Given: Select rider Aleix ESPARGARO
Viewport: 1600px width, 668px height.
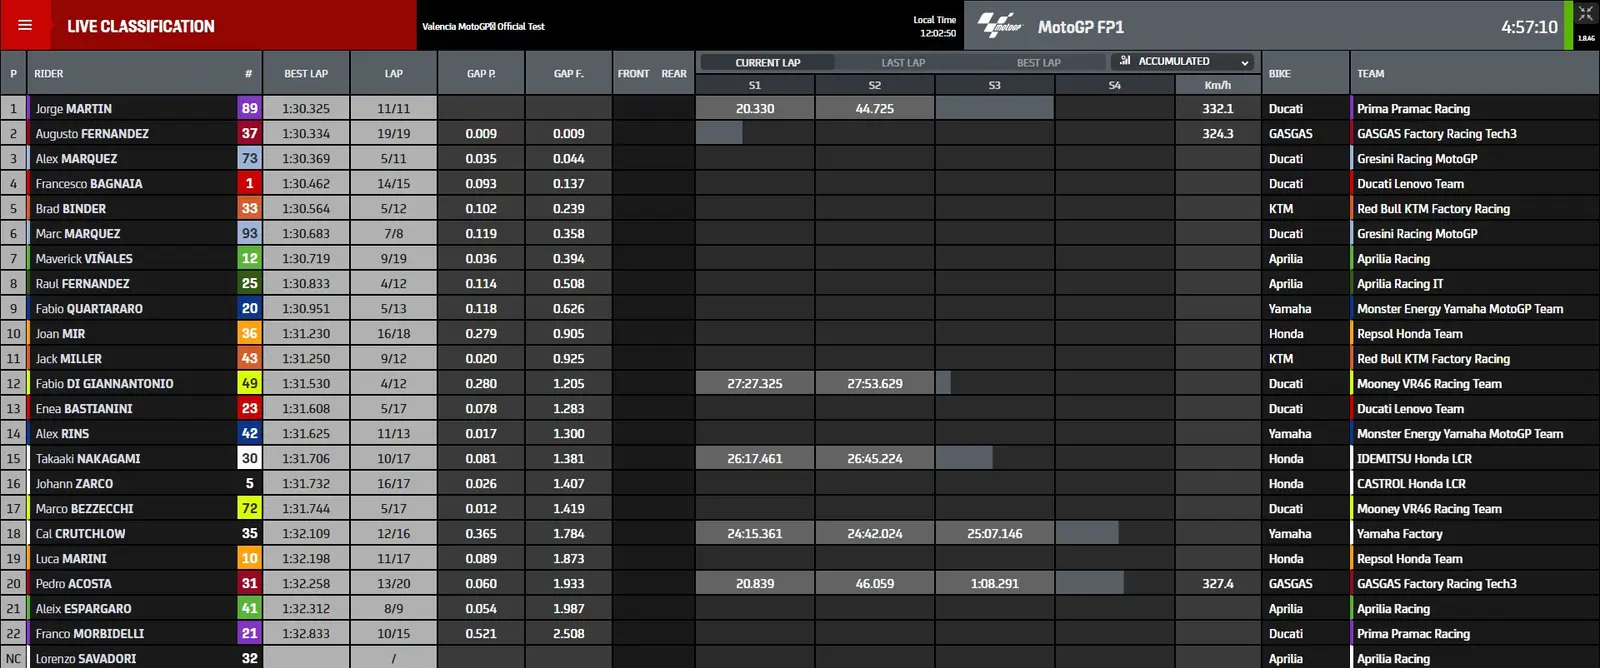Looking at the screenshot, I should 83,608.
